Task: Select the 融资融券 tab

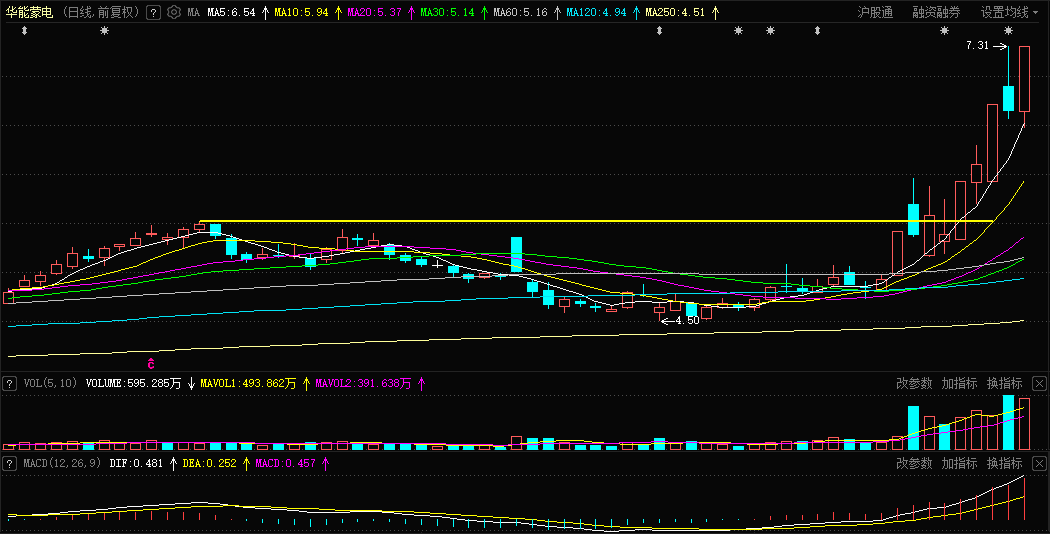Action: (936, 12)
